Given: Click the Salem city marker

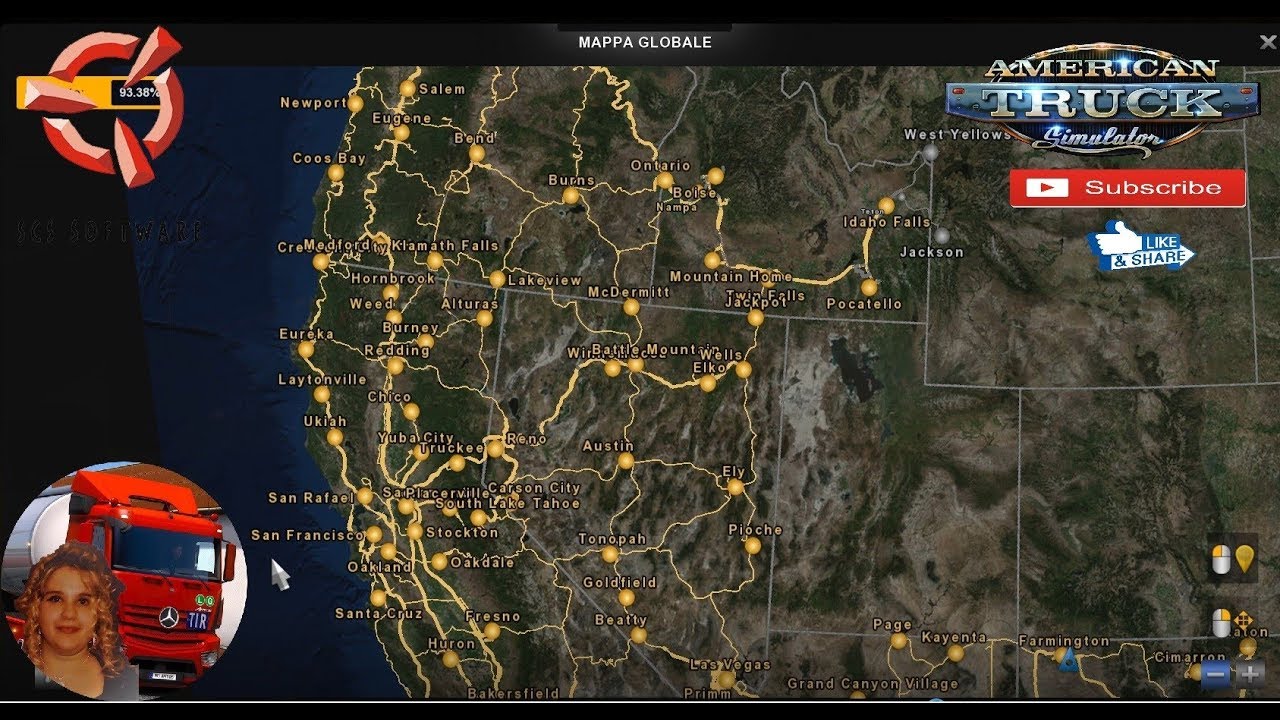Looking at the screenshot, I should coord(407,89).
